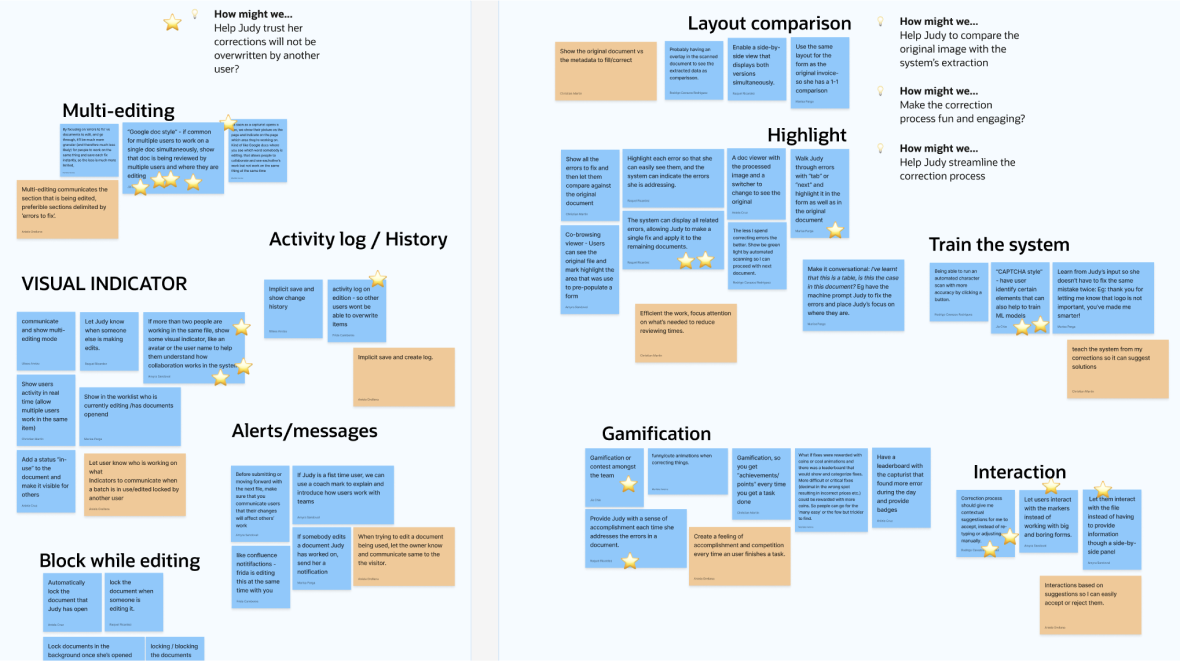Image resolution: width=1180 pixels, height=661 pixels.
Task: Select the 'Activity log / History' heading
Action: 358,239
